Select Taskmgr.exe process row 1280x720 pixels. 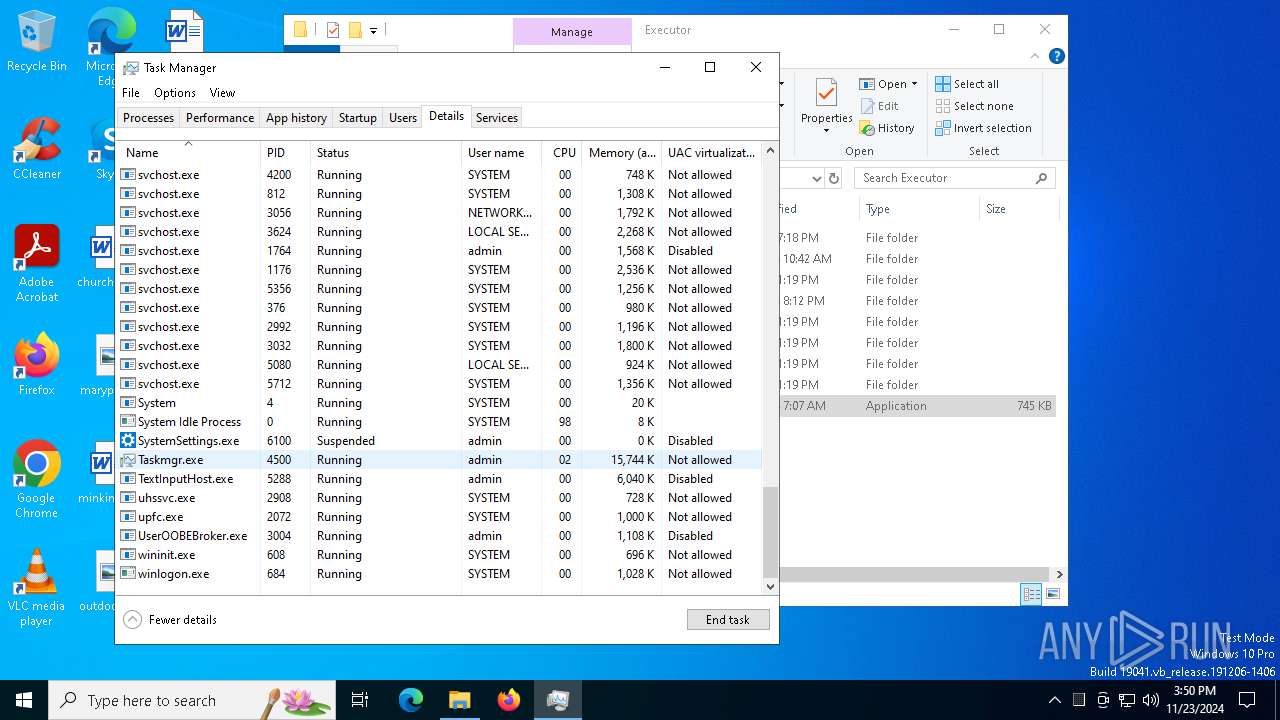point(439,460)
